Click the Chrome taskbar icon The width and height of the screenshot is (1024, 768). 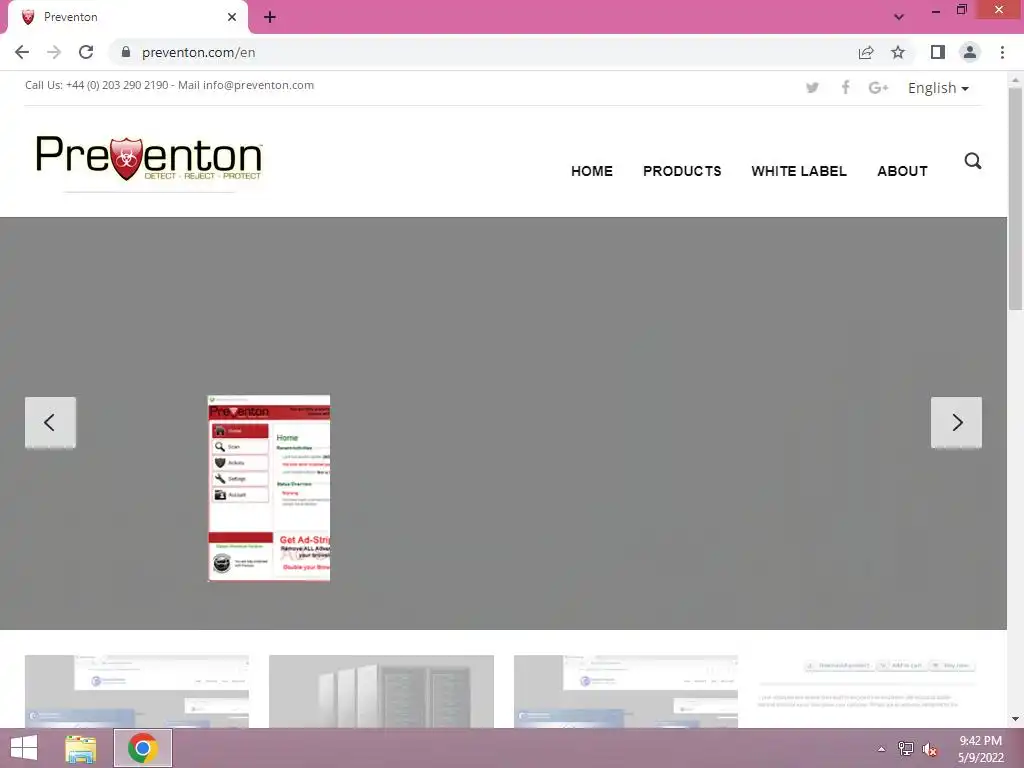[x=142, y=748]
